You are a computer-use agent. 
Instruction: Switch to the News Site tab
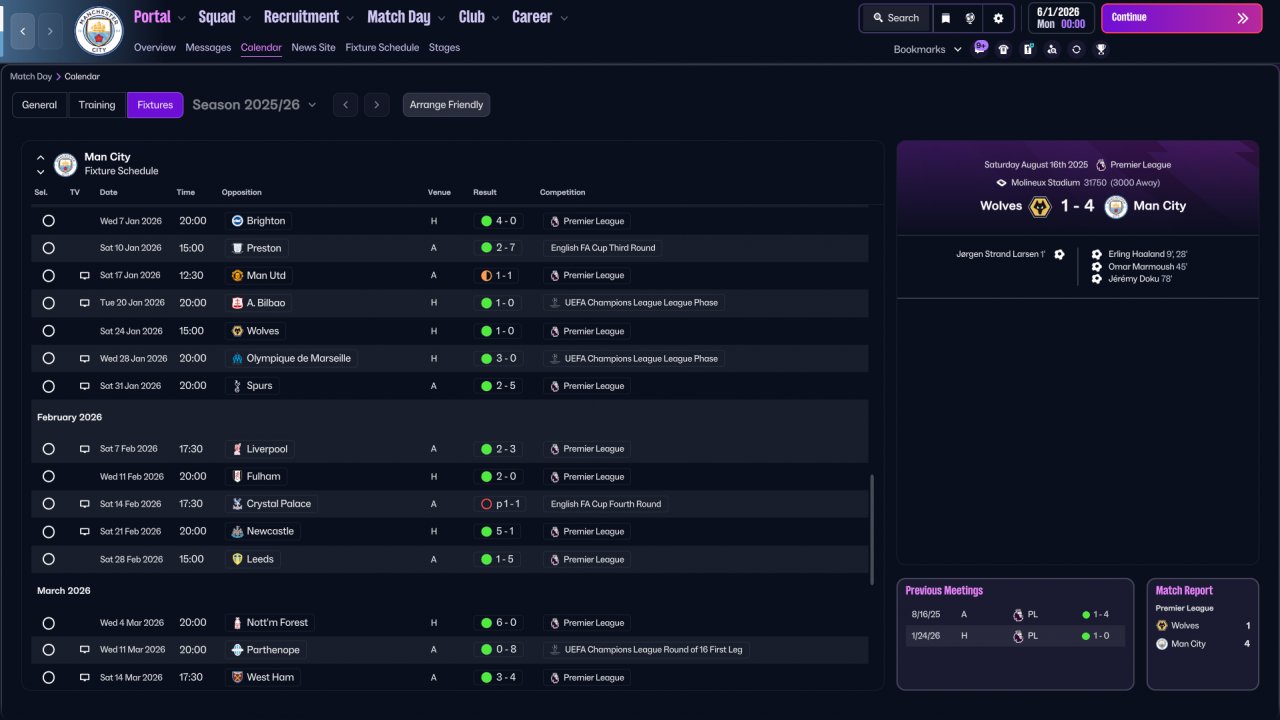314,47
